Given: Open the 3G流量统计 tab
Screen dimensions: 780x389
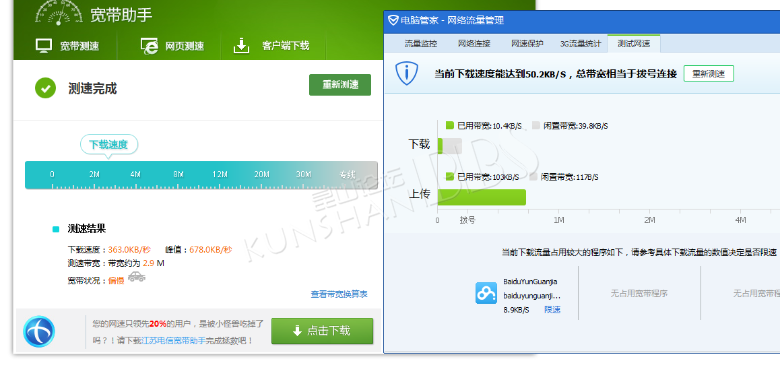Looking at the screenshot, I should point(581,43).
